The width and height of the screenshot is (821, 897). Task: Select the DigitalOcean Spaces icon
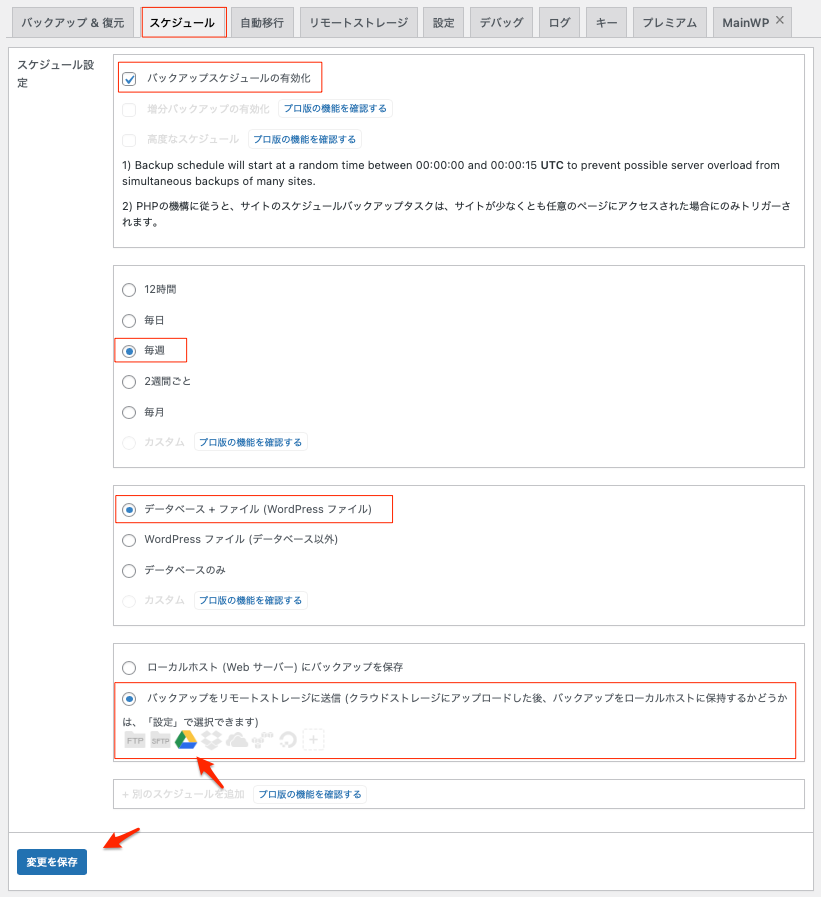288,740
